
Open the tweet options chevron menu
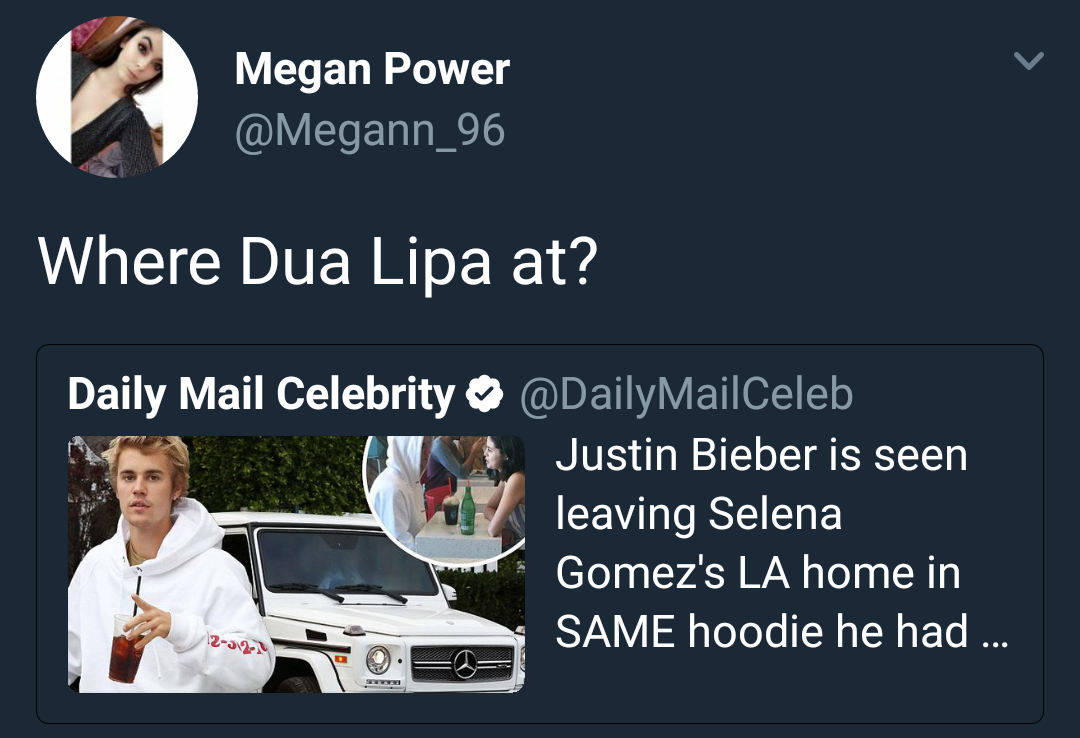(1029, 61)
